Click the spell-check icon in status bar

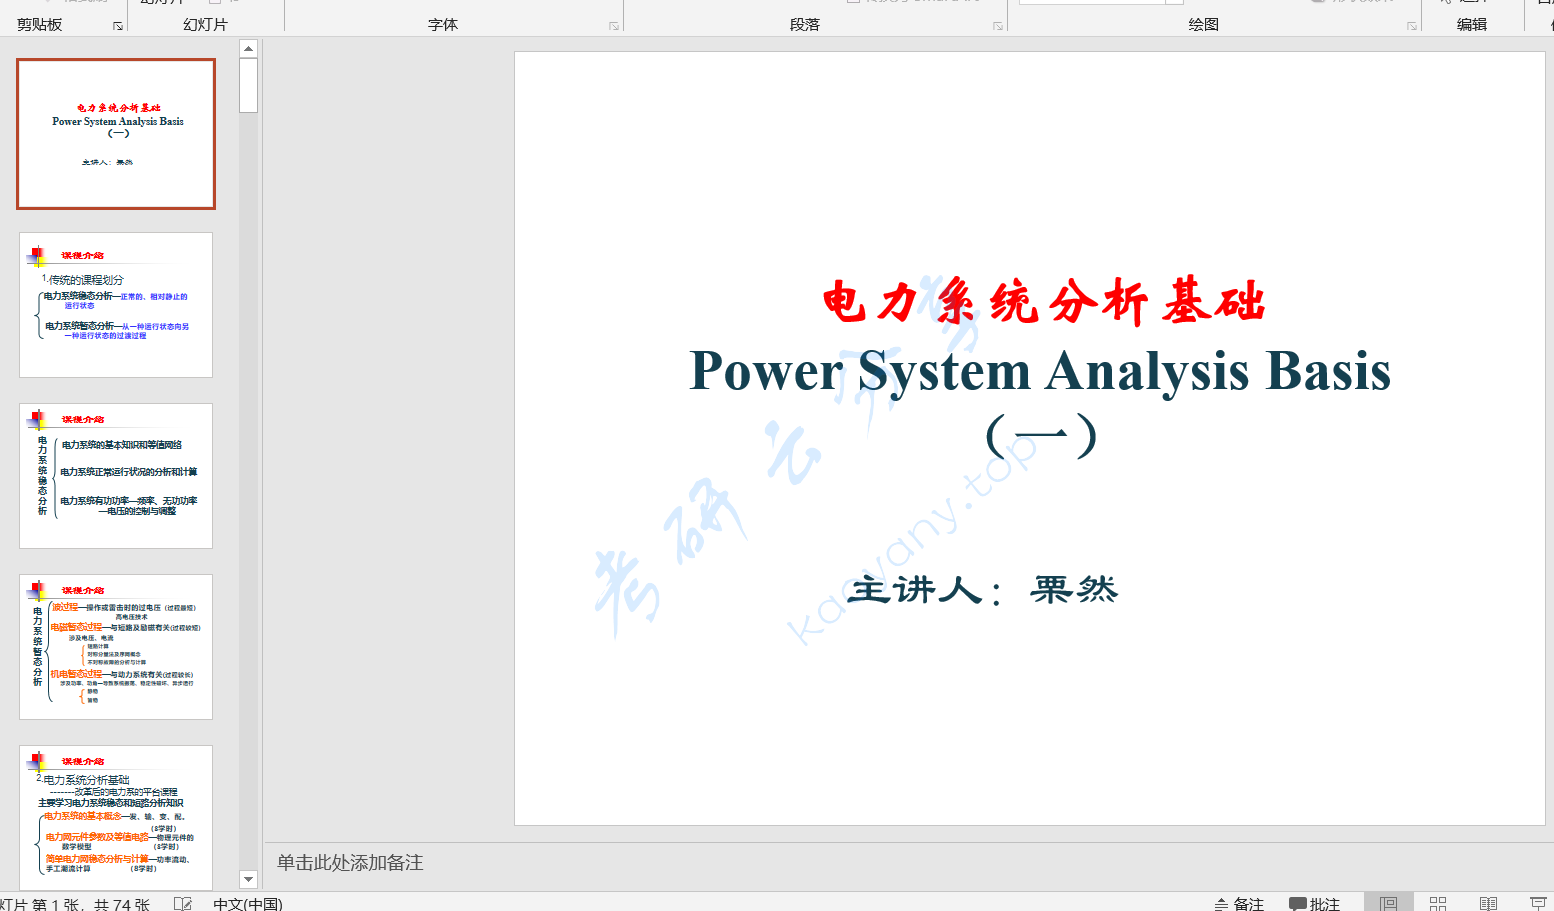tap(183, 904)
